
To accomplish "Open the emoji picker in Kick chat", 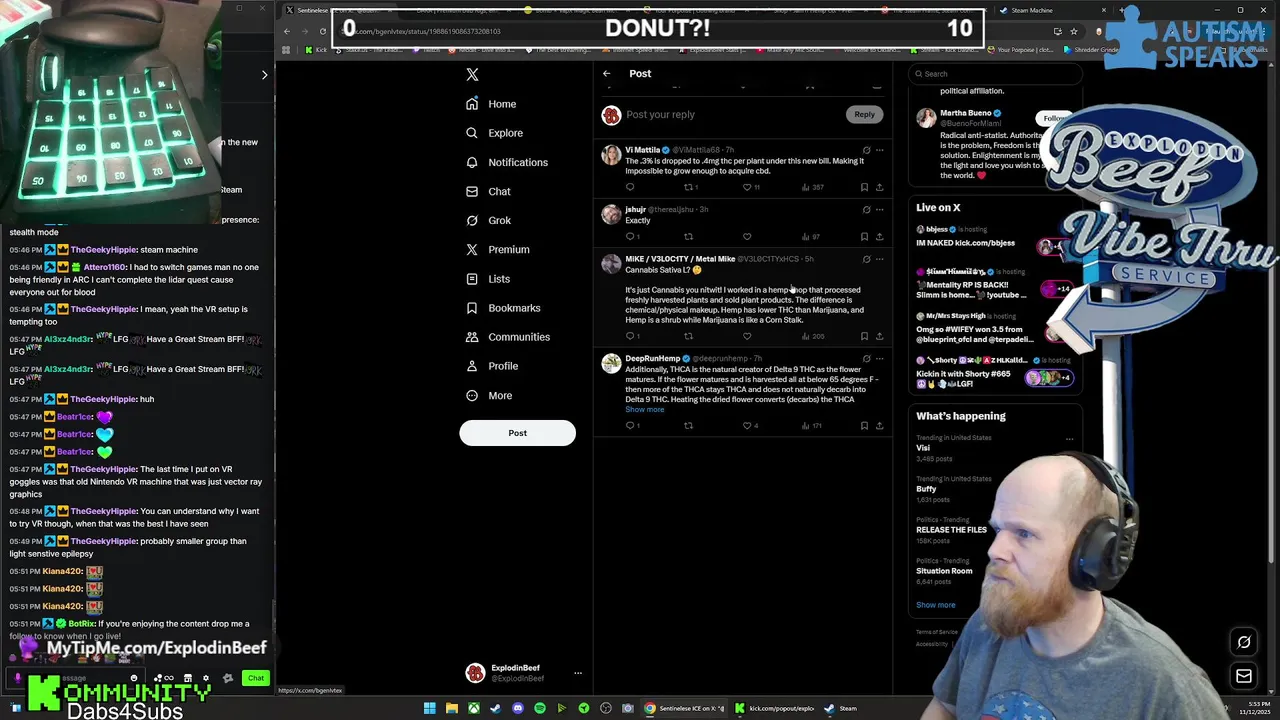I will pyautogui.click(x=134, y=678).
